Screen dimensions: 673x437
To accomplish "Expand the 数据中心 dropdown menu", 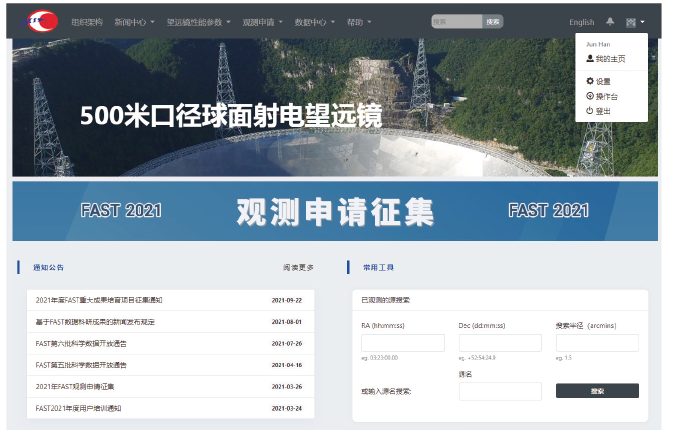I will pyautogui.click(x=315, y=22).
